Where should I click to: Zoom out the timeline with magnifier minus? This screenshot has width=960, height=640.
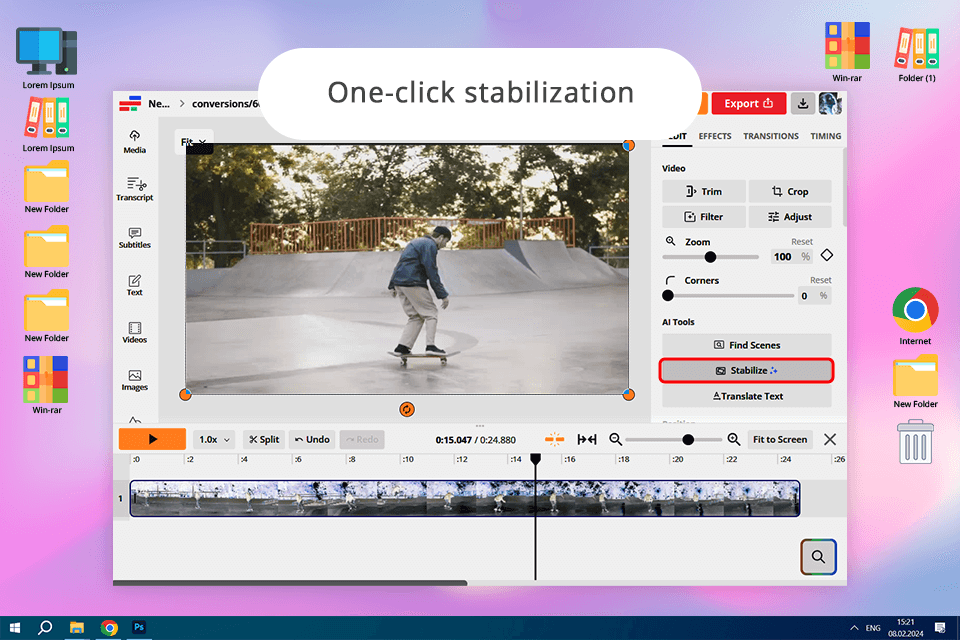(x=615, y=439)
